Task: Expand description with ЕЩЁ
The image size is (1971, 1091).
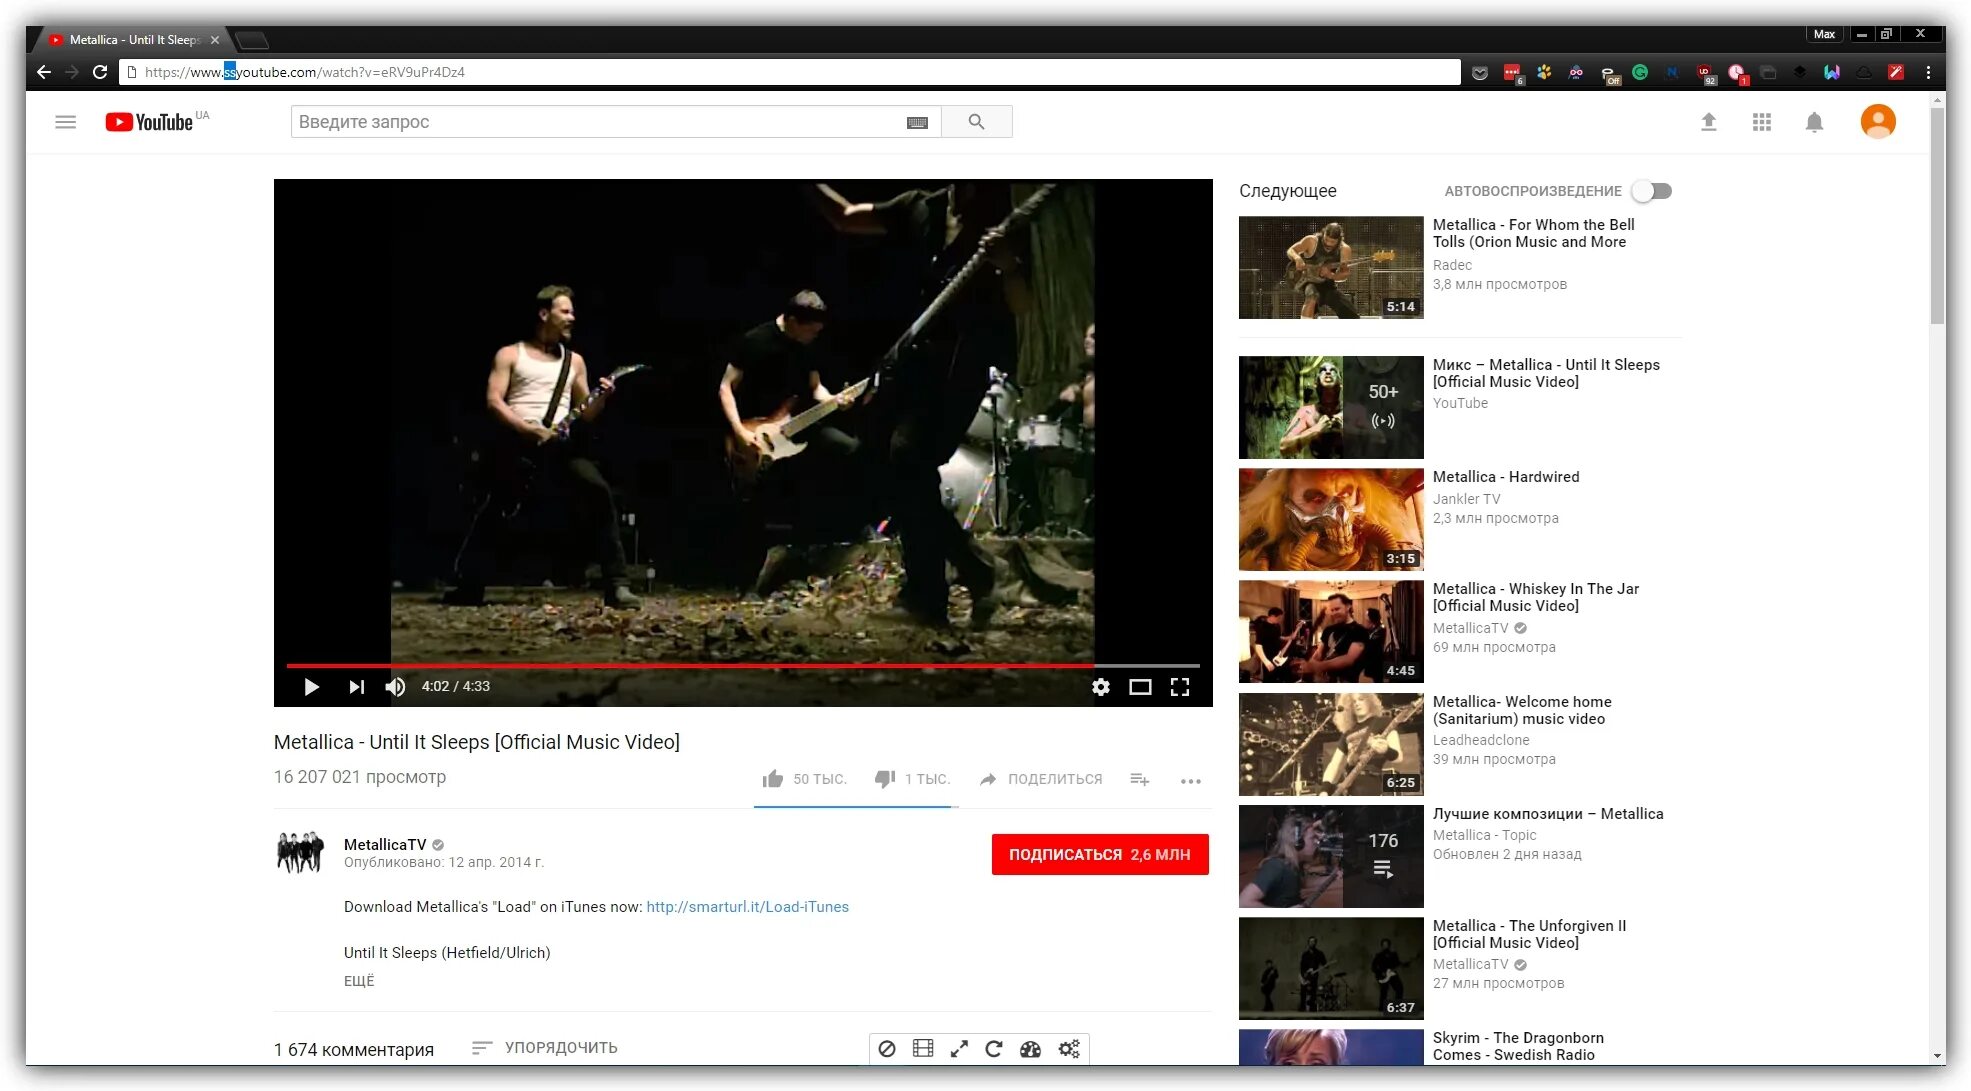Action: pos(359,981)
